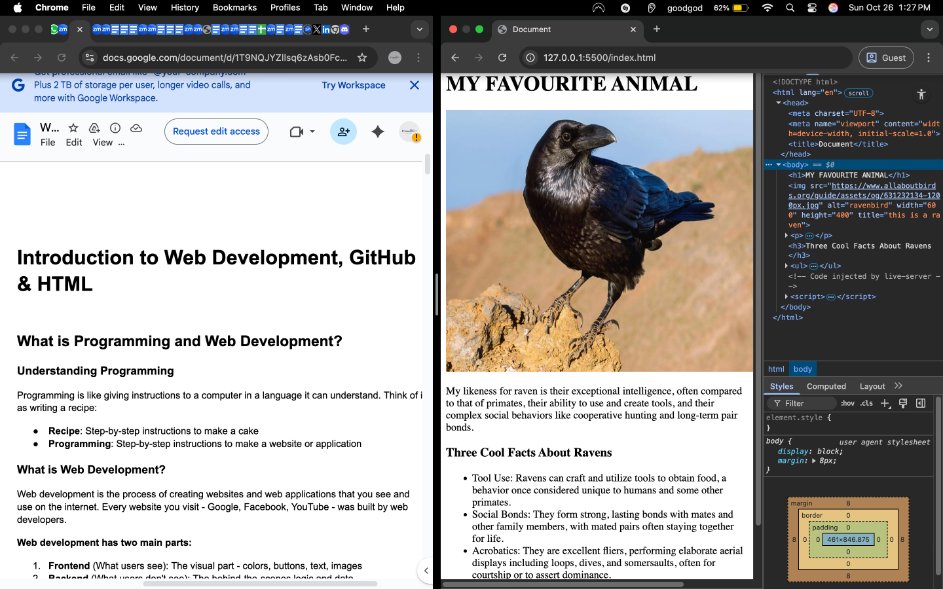Add new tab in Docs Chrome window
Image resolution: width=943 pixels, height=589 pixels.
click(366, 29)
